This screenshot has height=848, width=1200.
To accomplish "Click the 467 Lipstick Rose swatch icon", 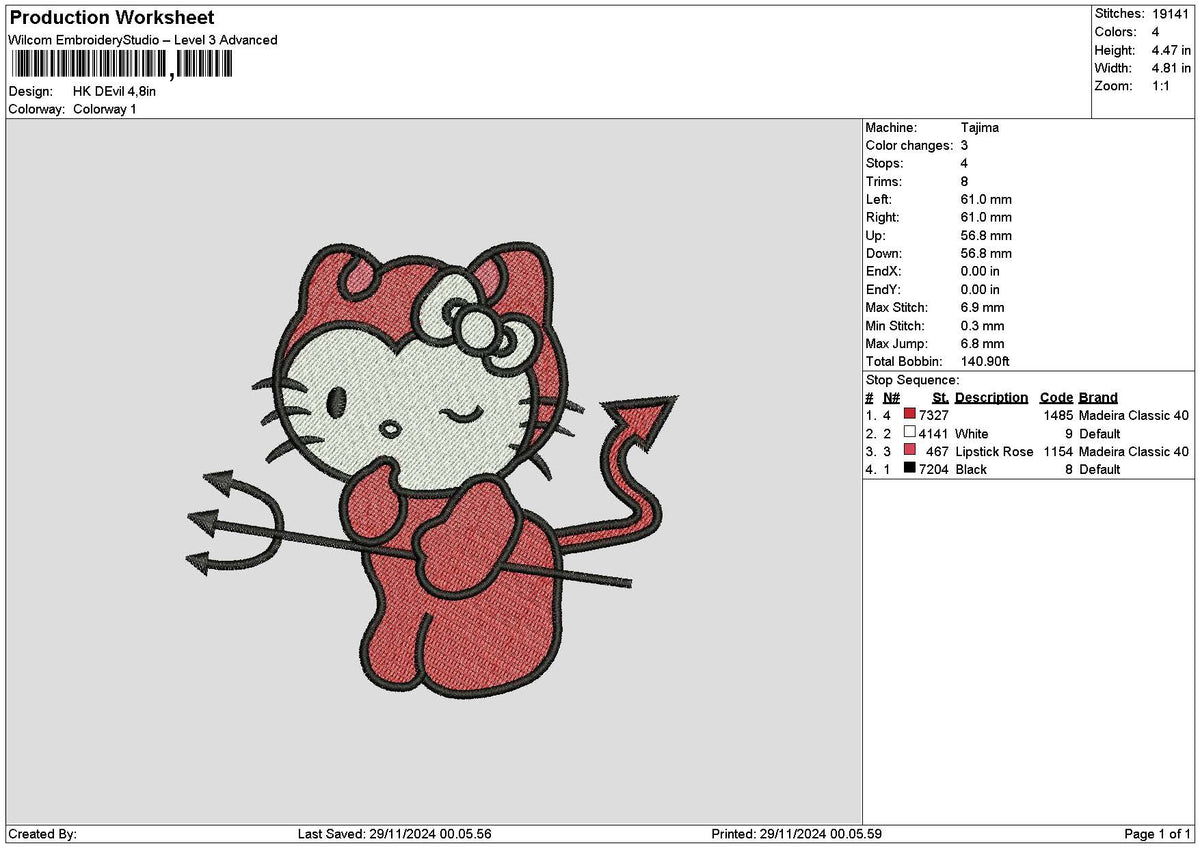I will pos(909,451).
